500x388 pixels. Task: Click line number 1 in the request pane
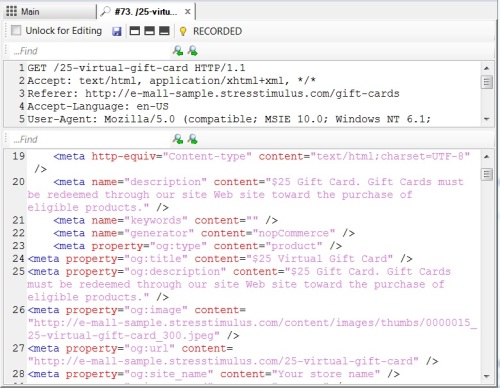click(21, 68)
